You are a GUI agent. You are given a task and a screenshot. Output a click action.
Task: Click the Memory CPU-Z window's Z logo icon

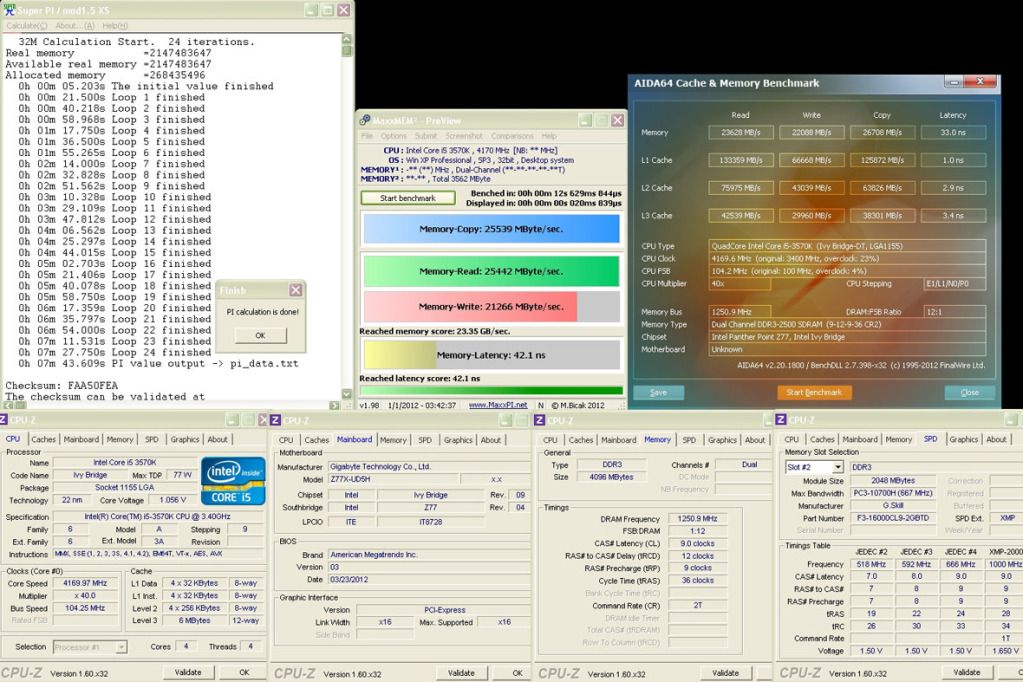point(540,420)
